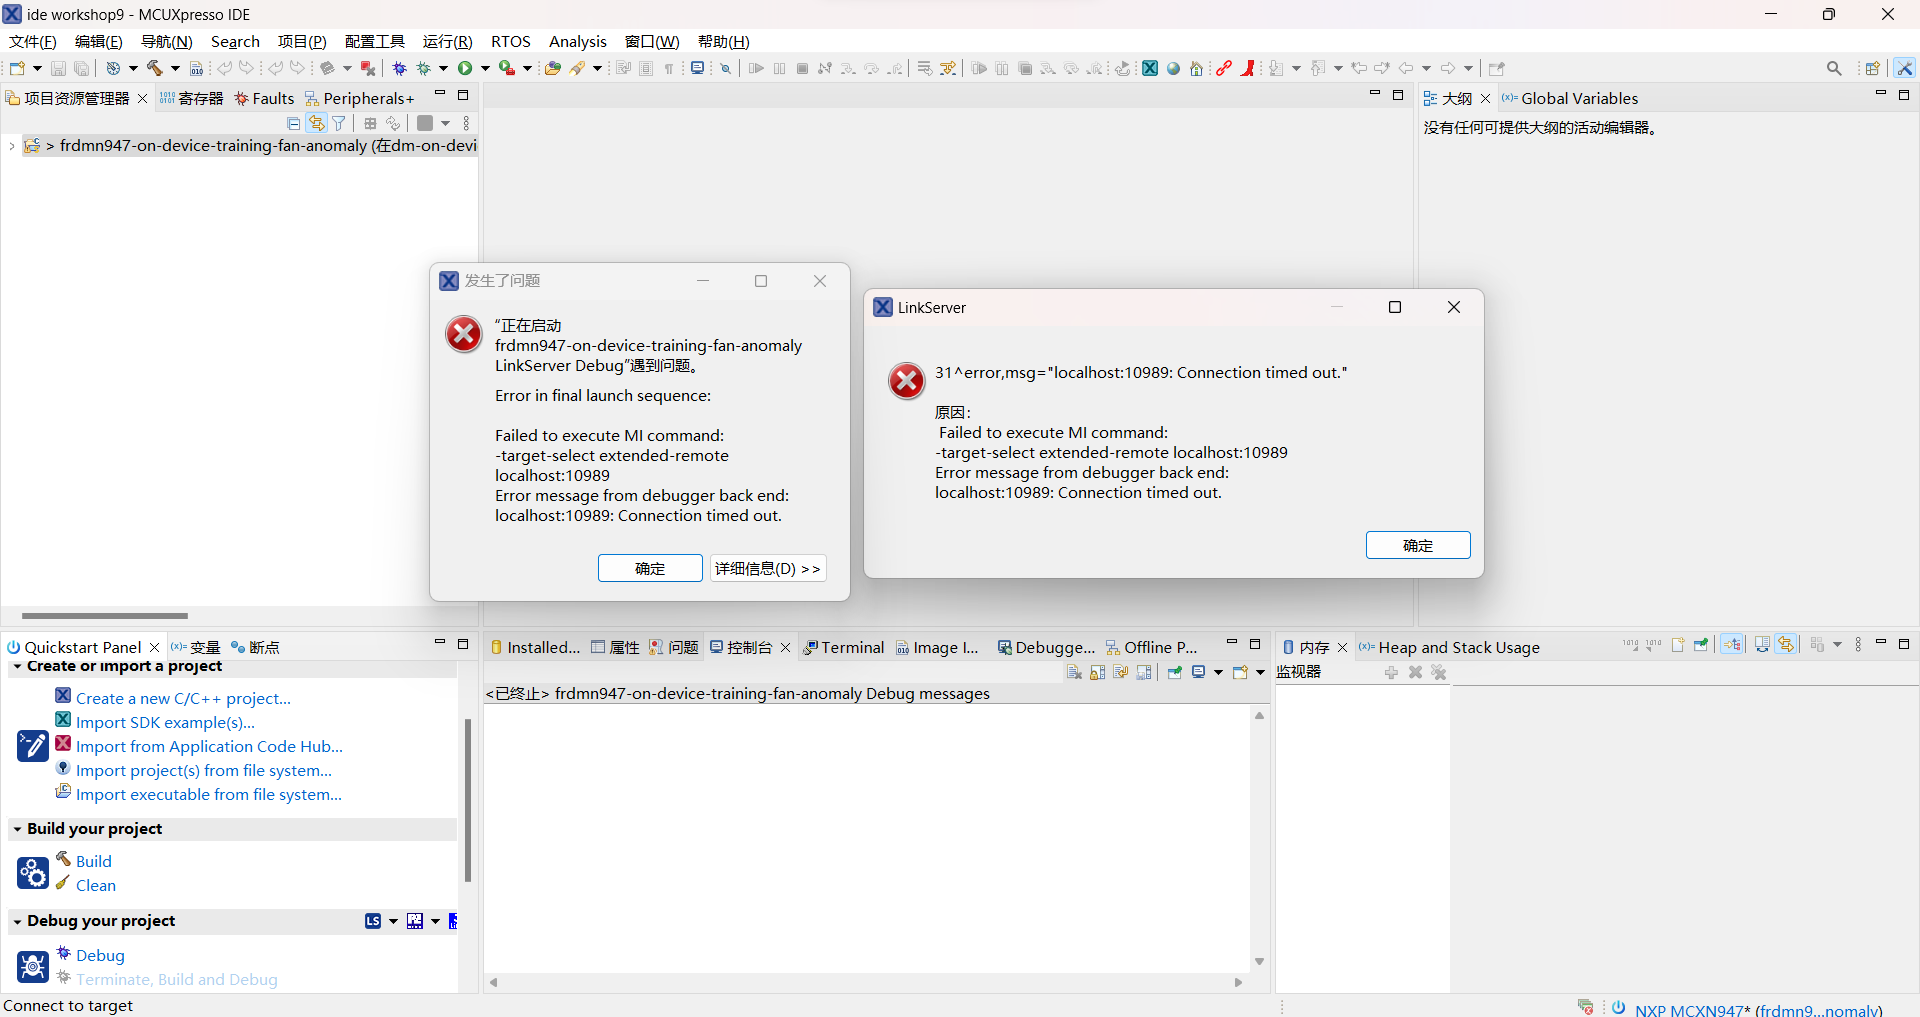Close the 控制台 console tab

pos(786,647)
